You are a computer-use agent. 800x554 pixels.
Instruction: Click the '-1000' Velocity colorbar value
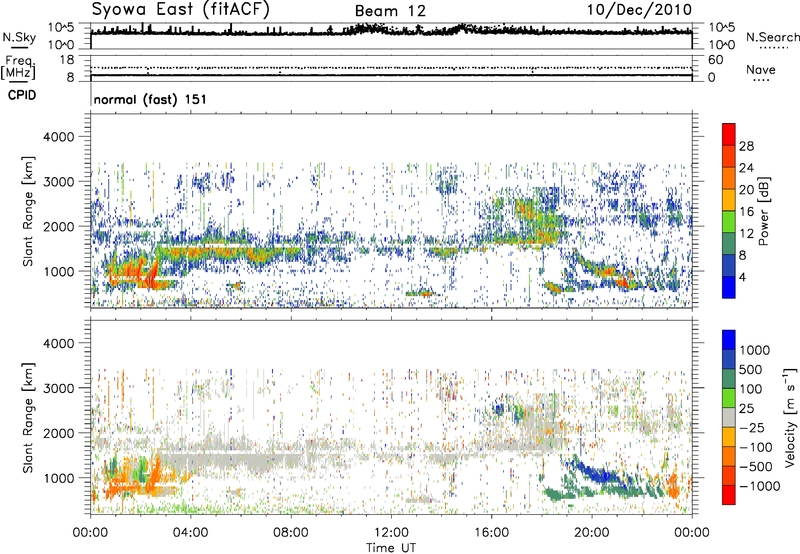[x=759, y=486]
